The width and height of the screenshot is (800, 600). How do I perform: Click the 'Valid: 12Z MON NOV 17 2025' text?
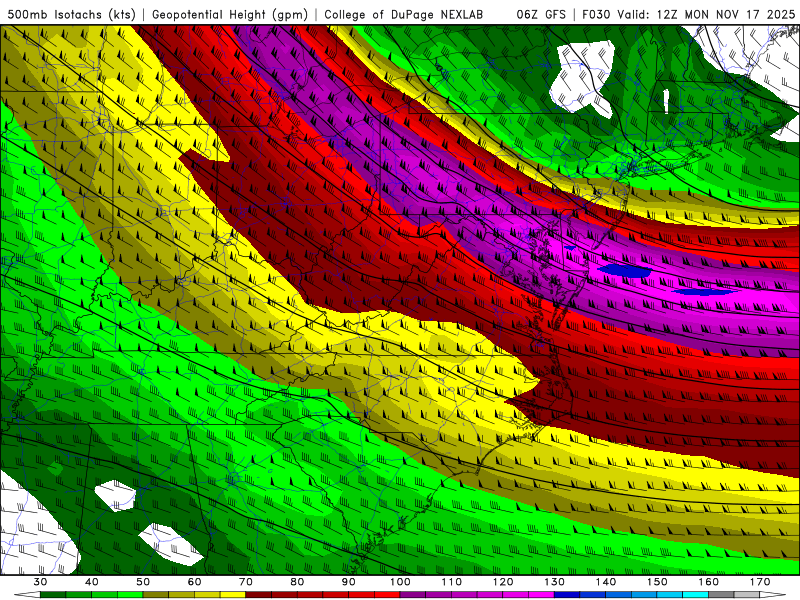point(706,14)
